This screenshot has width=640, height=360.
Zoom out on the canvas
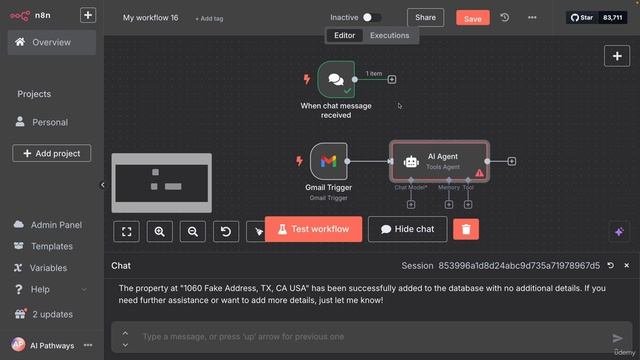[x=193, y=232]
